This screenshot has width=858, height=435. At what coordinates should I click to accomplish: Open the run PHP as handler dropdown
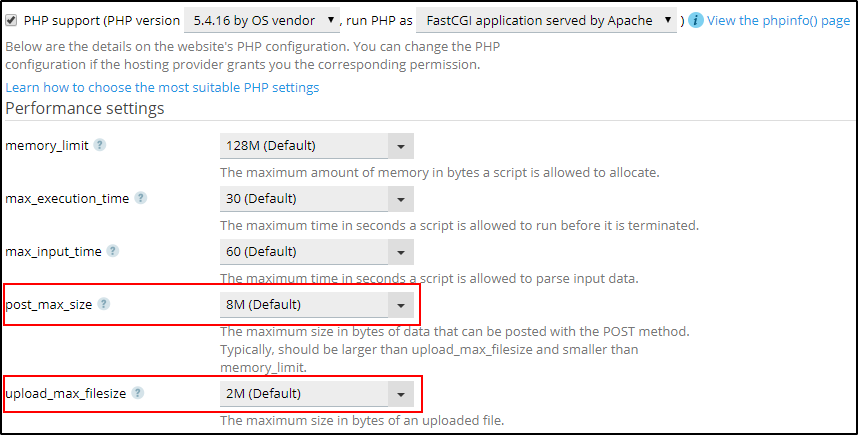click(x=547, y=20)
